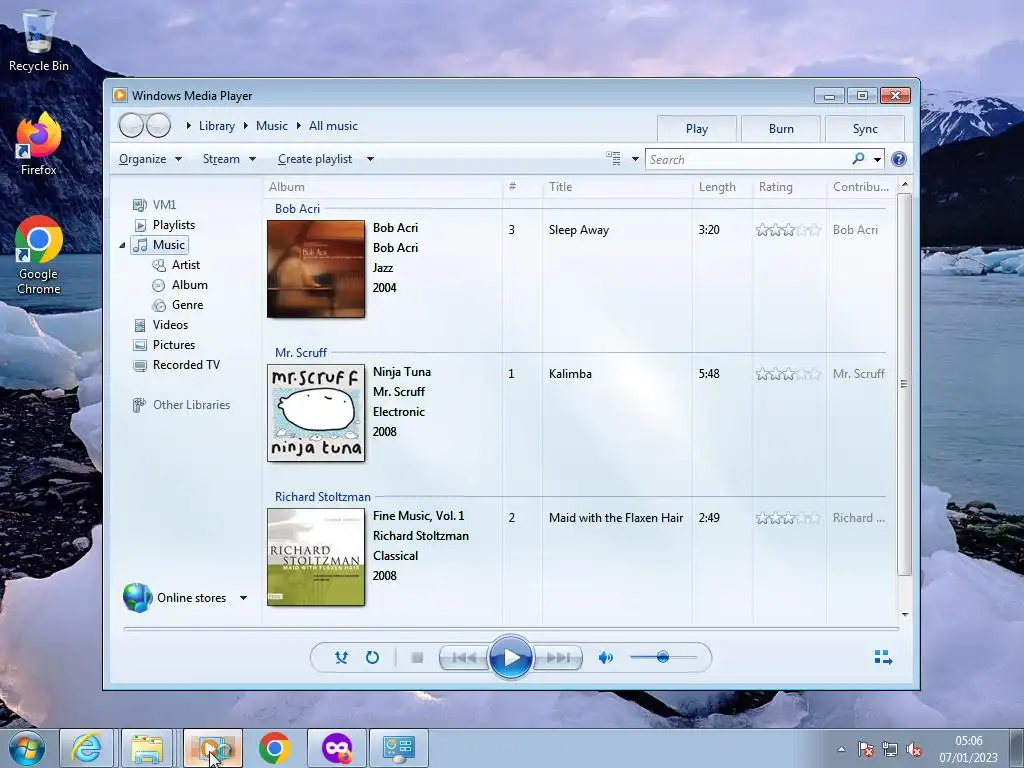Click the Ninja Tuna album cover
The width and height of the screenshot is (1024, 768).
tap(316, 413)
